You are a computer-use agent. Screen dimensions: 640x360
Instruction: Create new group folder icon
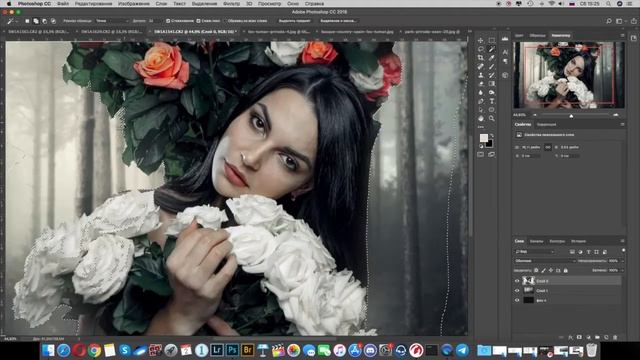tap(597, 337)
